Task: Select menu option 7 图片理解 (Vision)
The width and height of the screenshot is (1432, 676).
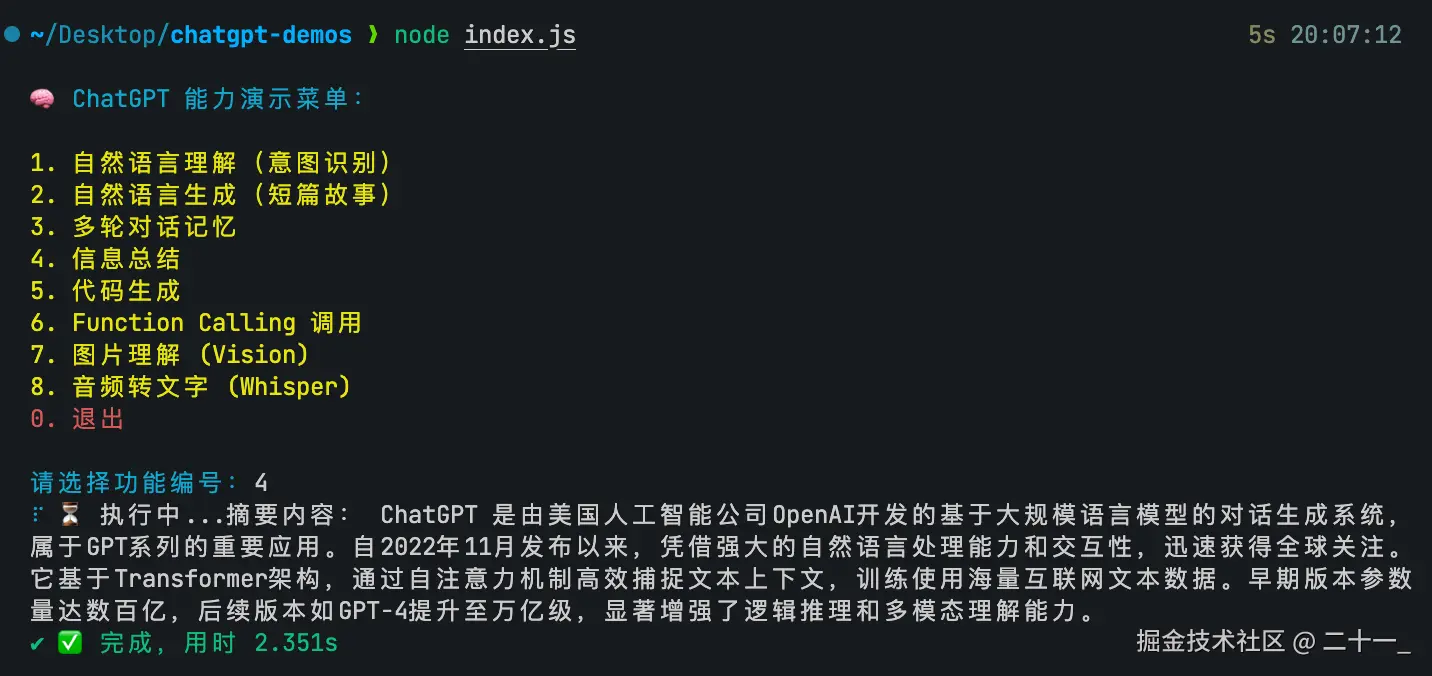Action: (x=170, y=355)
